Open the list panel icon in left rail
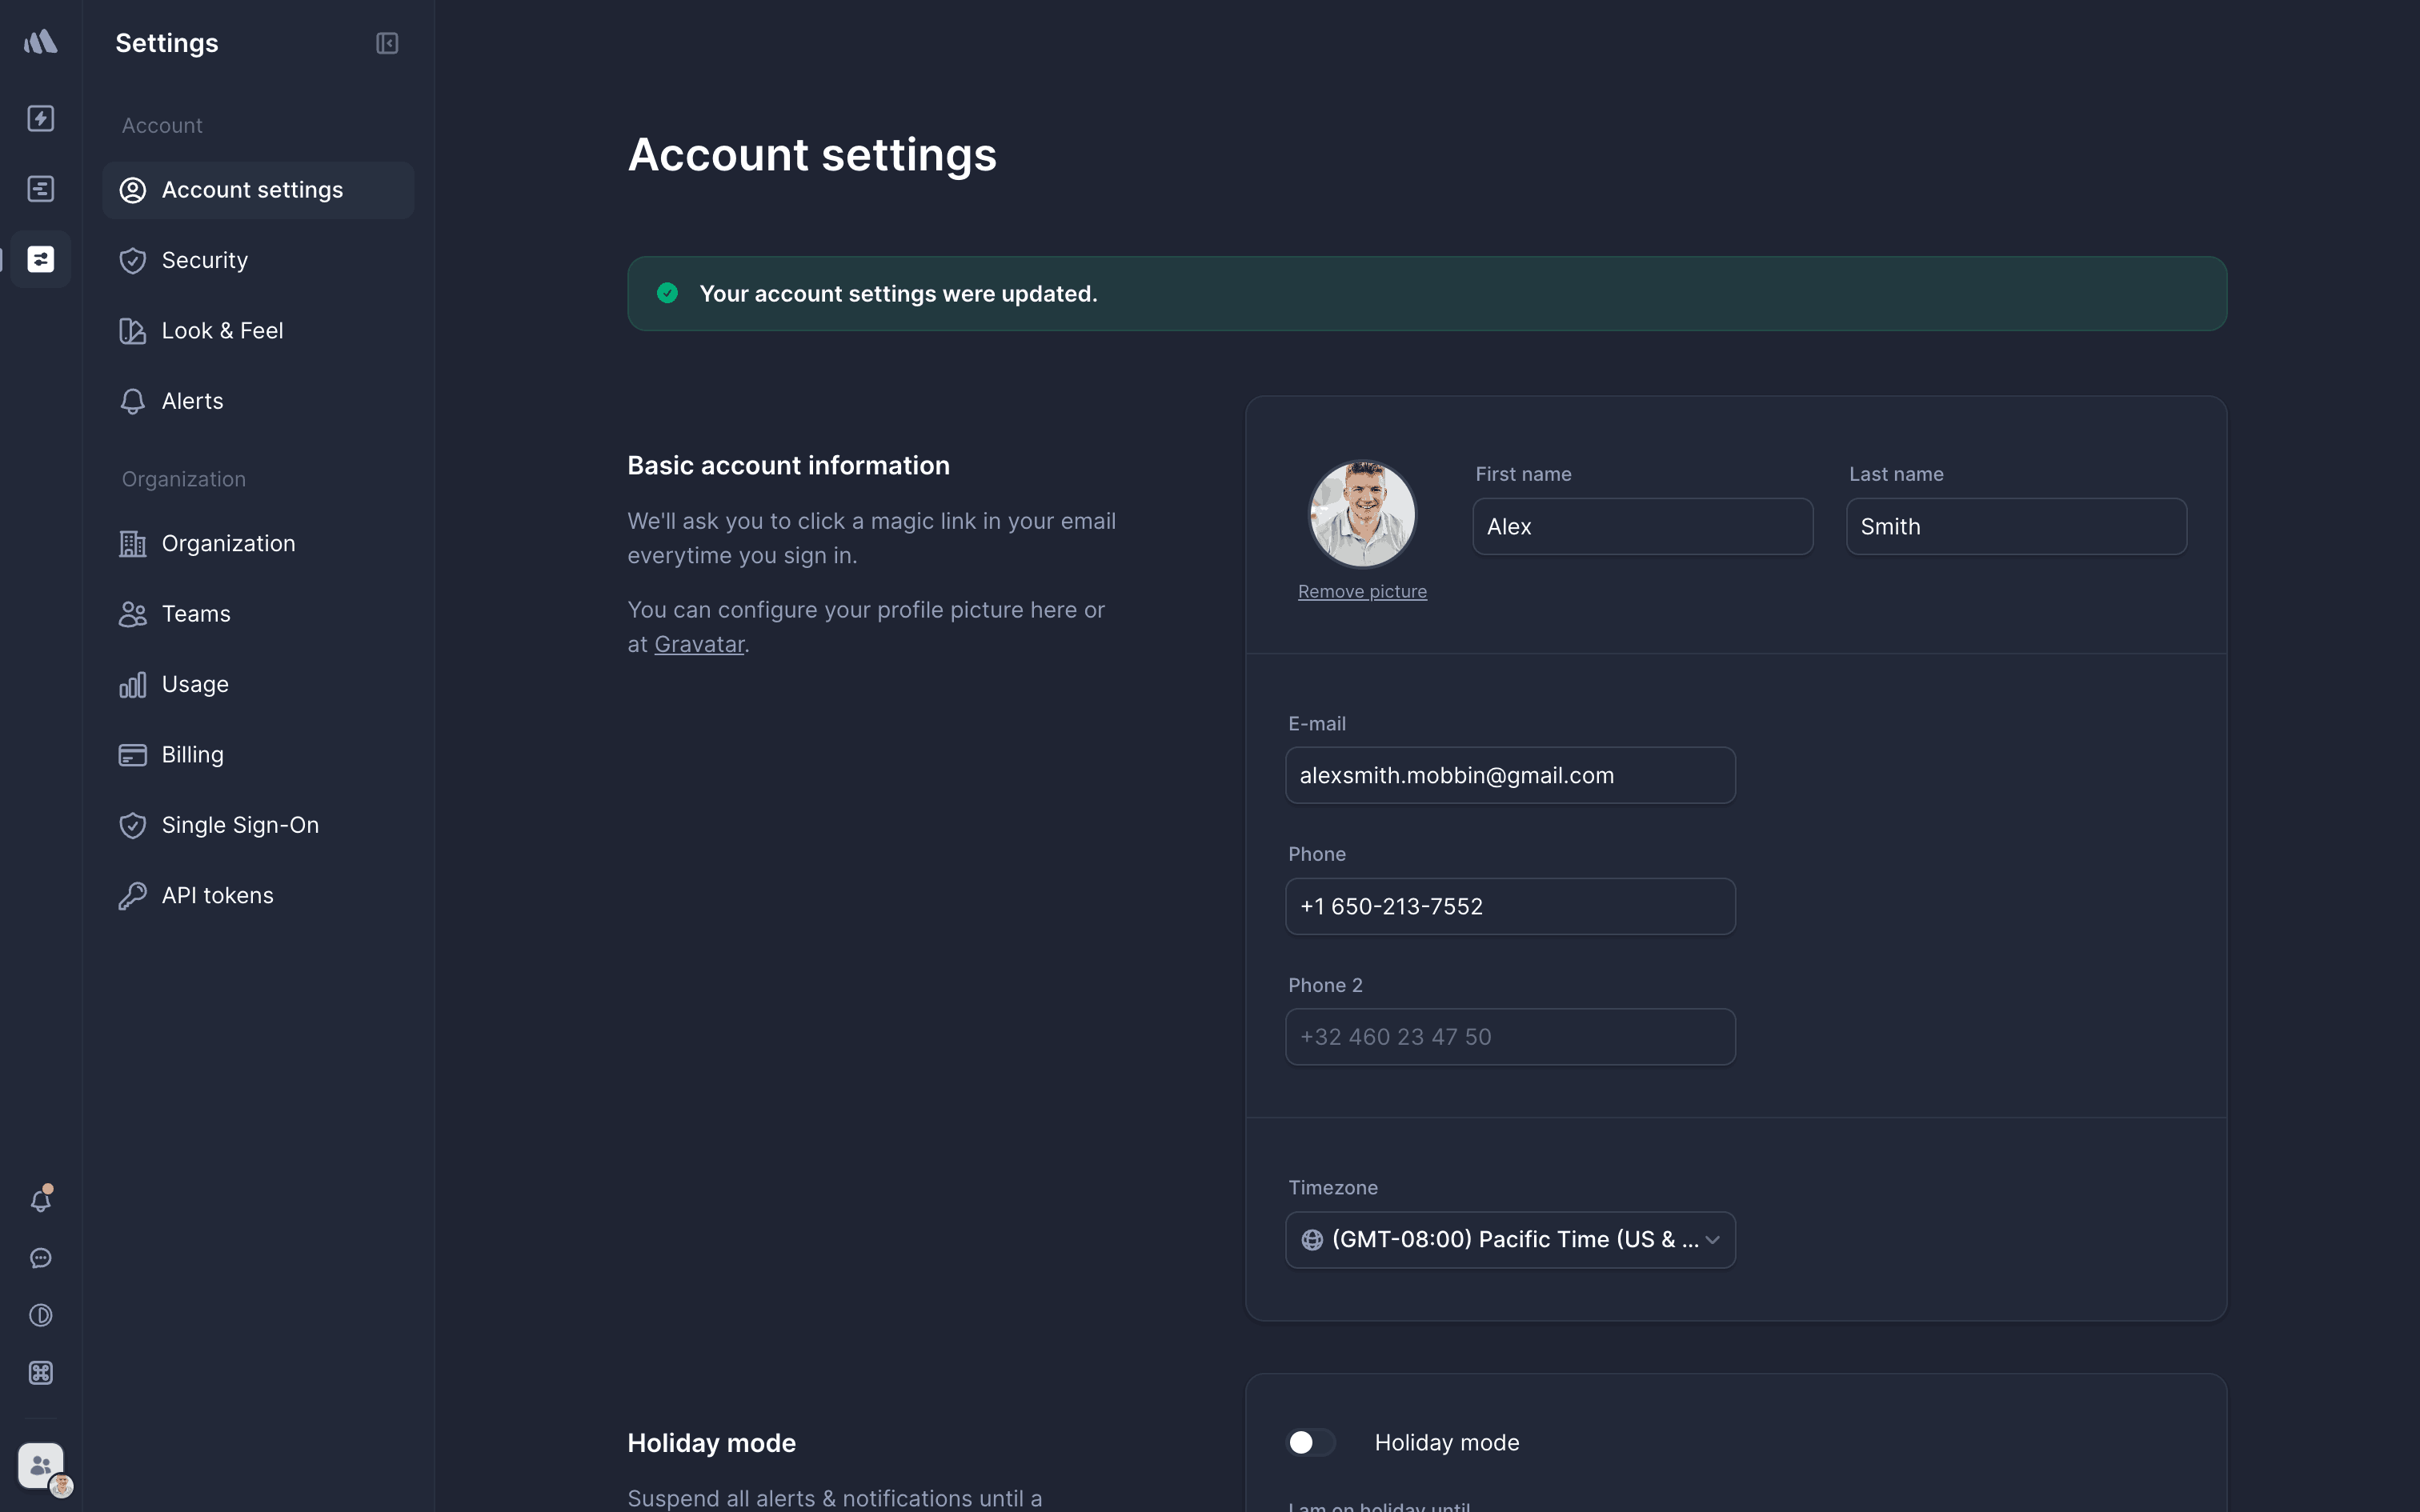Viewport: 2420px width, 1512px height. [x=41, y=189]
